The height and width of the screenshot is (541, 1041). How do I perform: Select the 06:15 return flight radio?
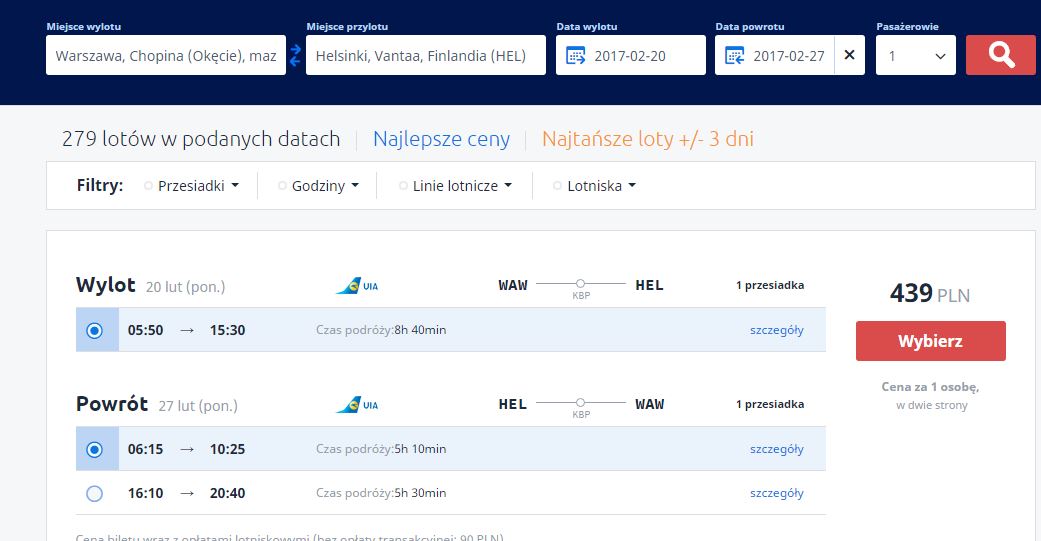tap(95, 449)
